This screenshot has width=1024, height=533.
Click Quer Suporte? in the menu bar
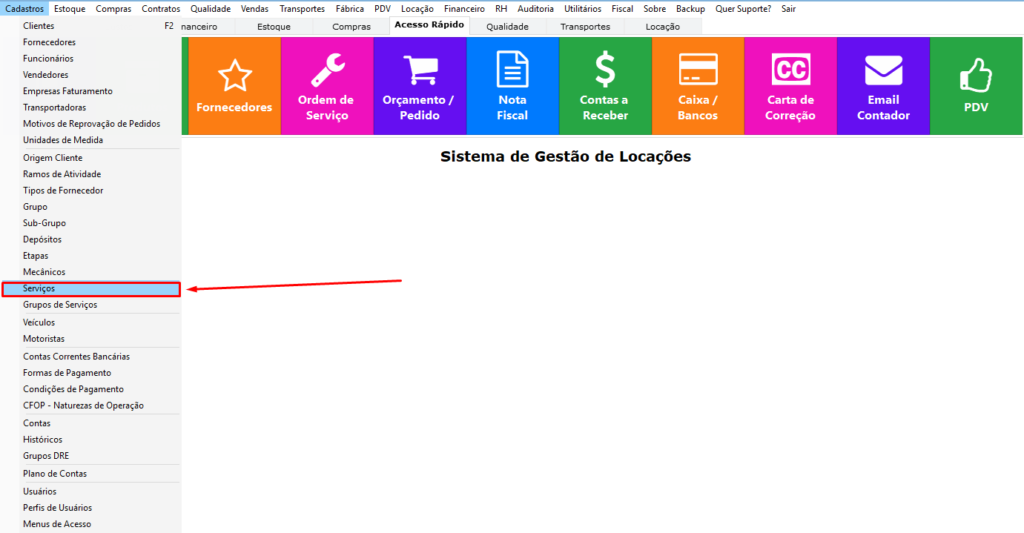(x=743, y=8)
